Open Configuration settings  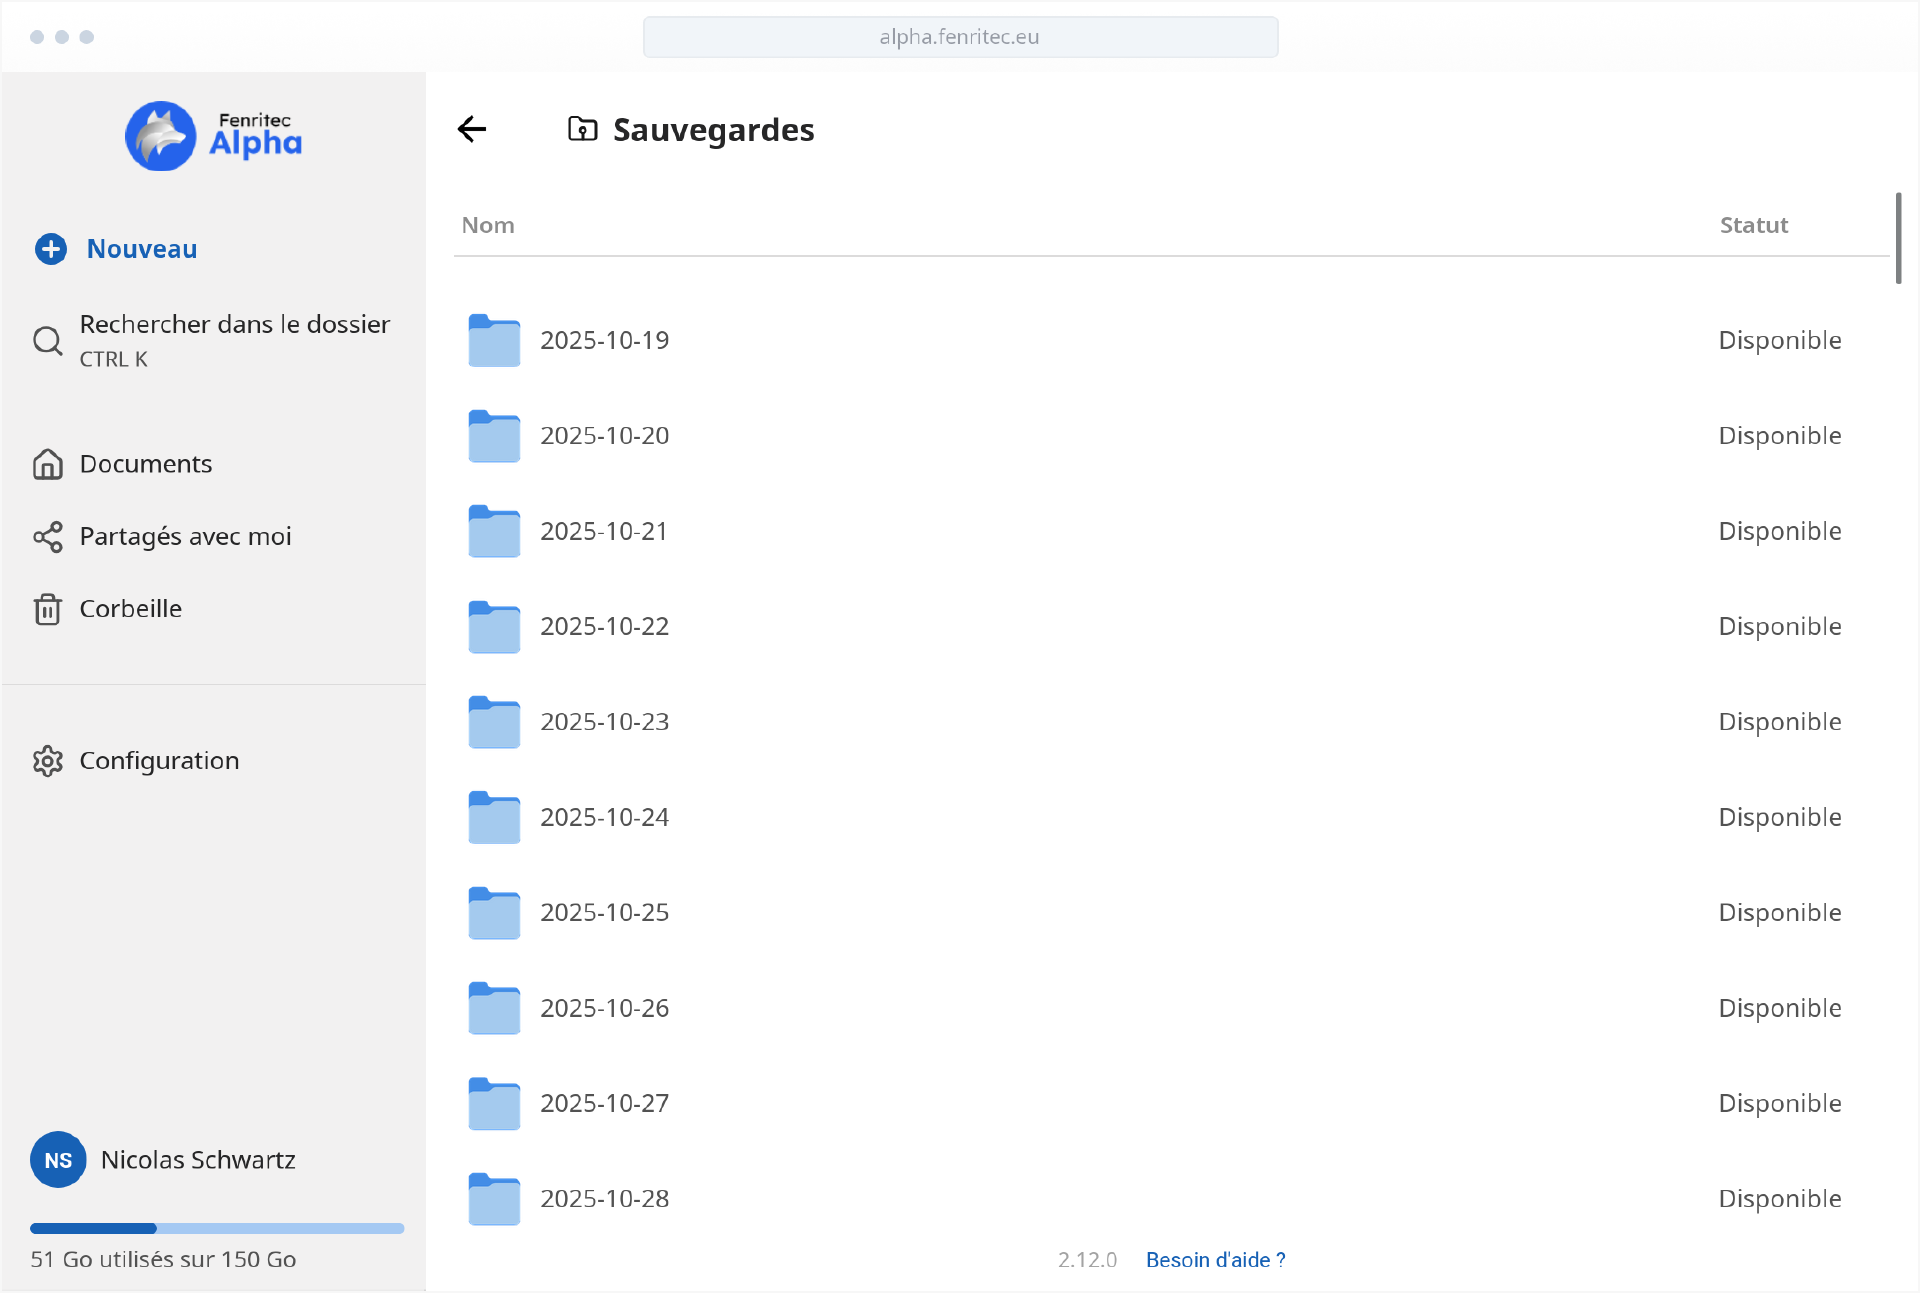[x=159, y=761]
